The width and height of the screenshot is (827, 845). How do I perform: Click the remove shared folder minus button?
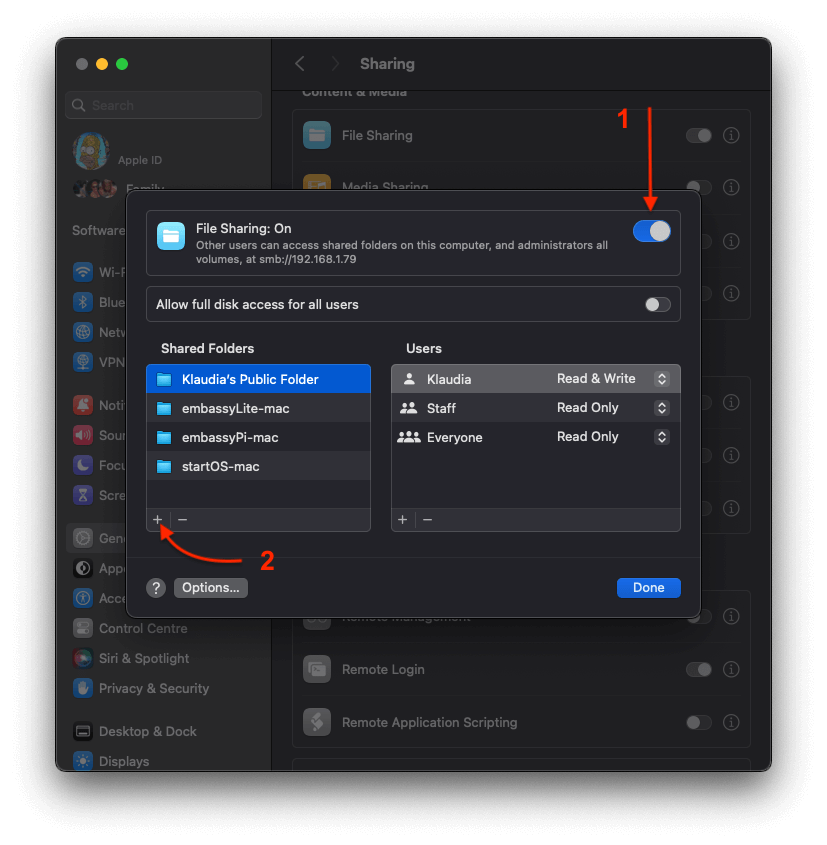point(182,519)
